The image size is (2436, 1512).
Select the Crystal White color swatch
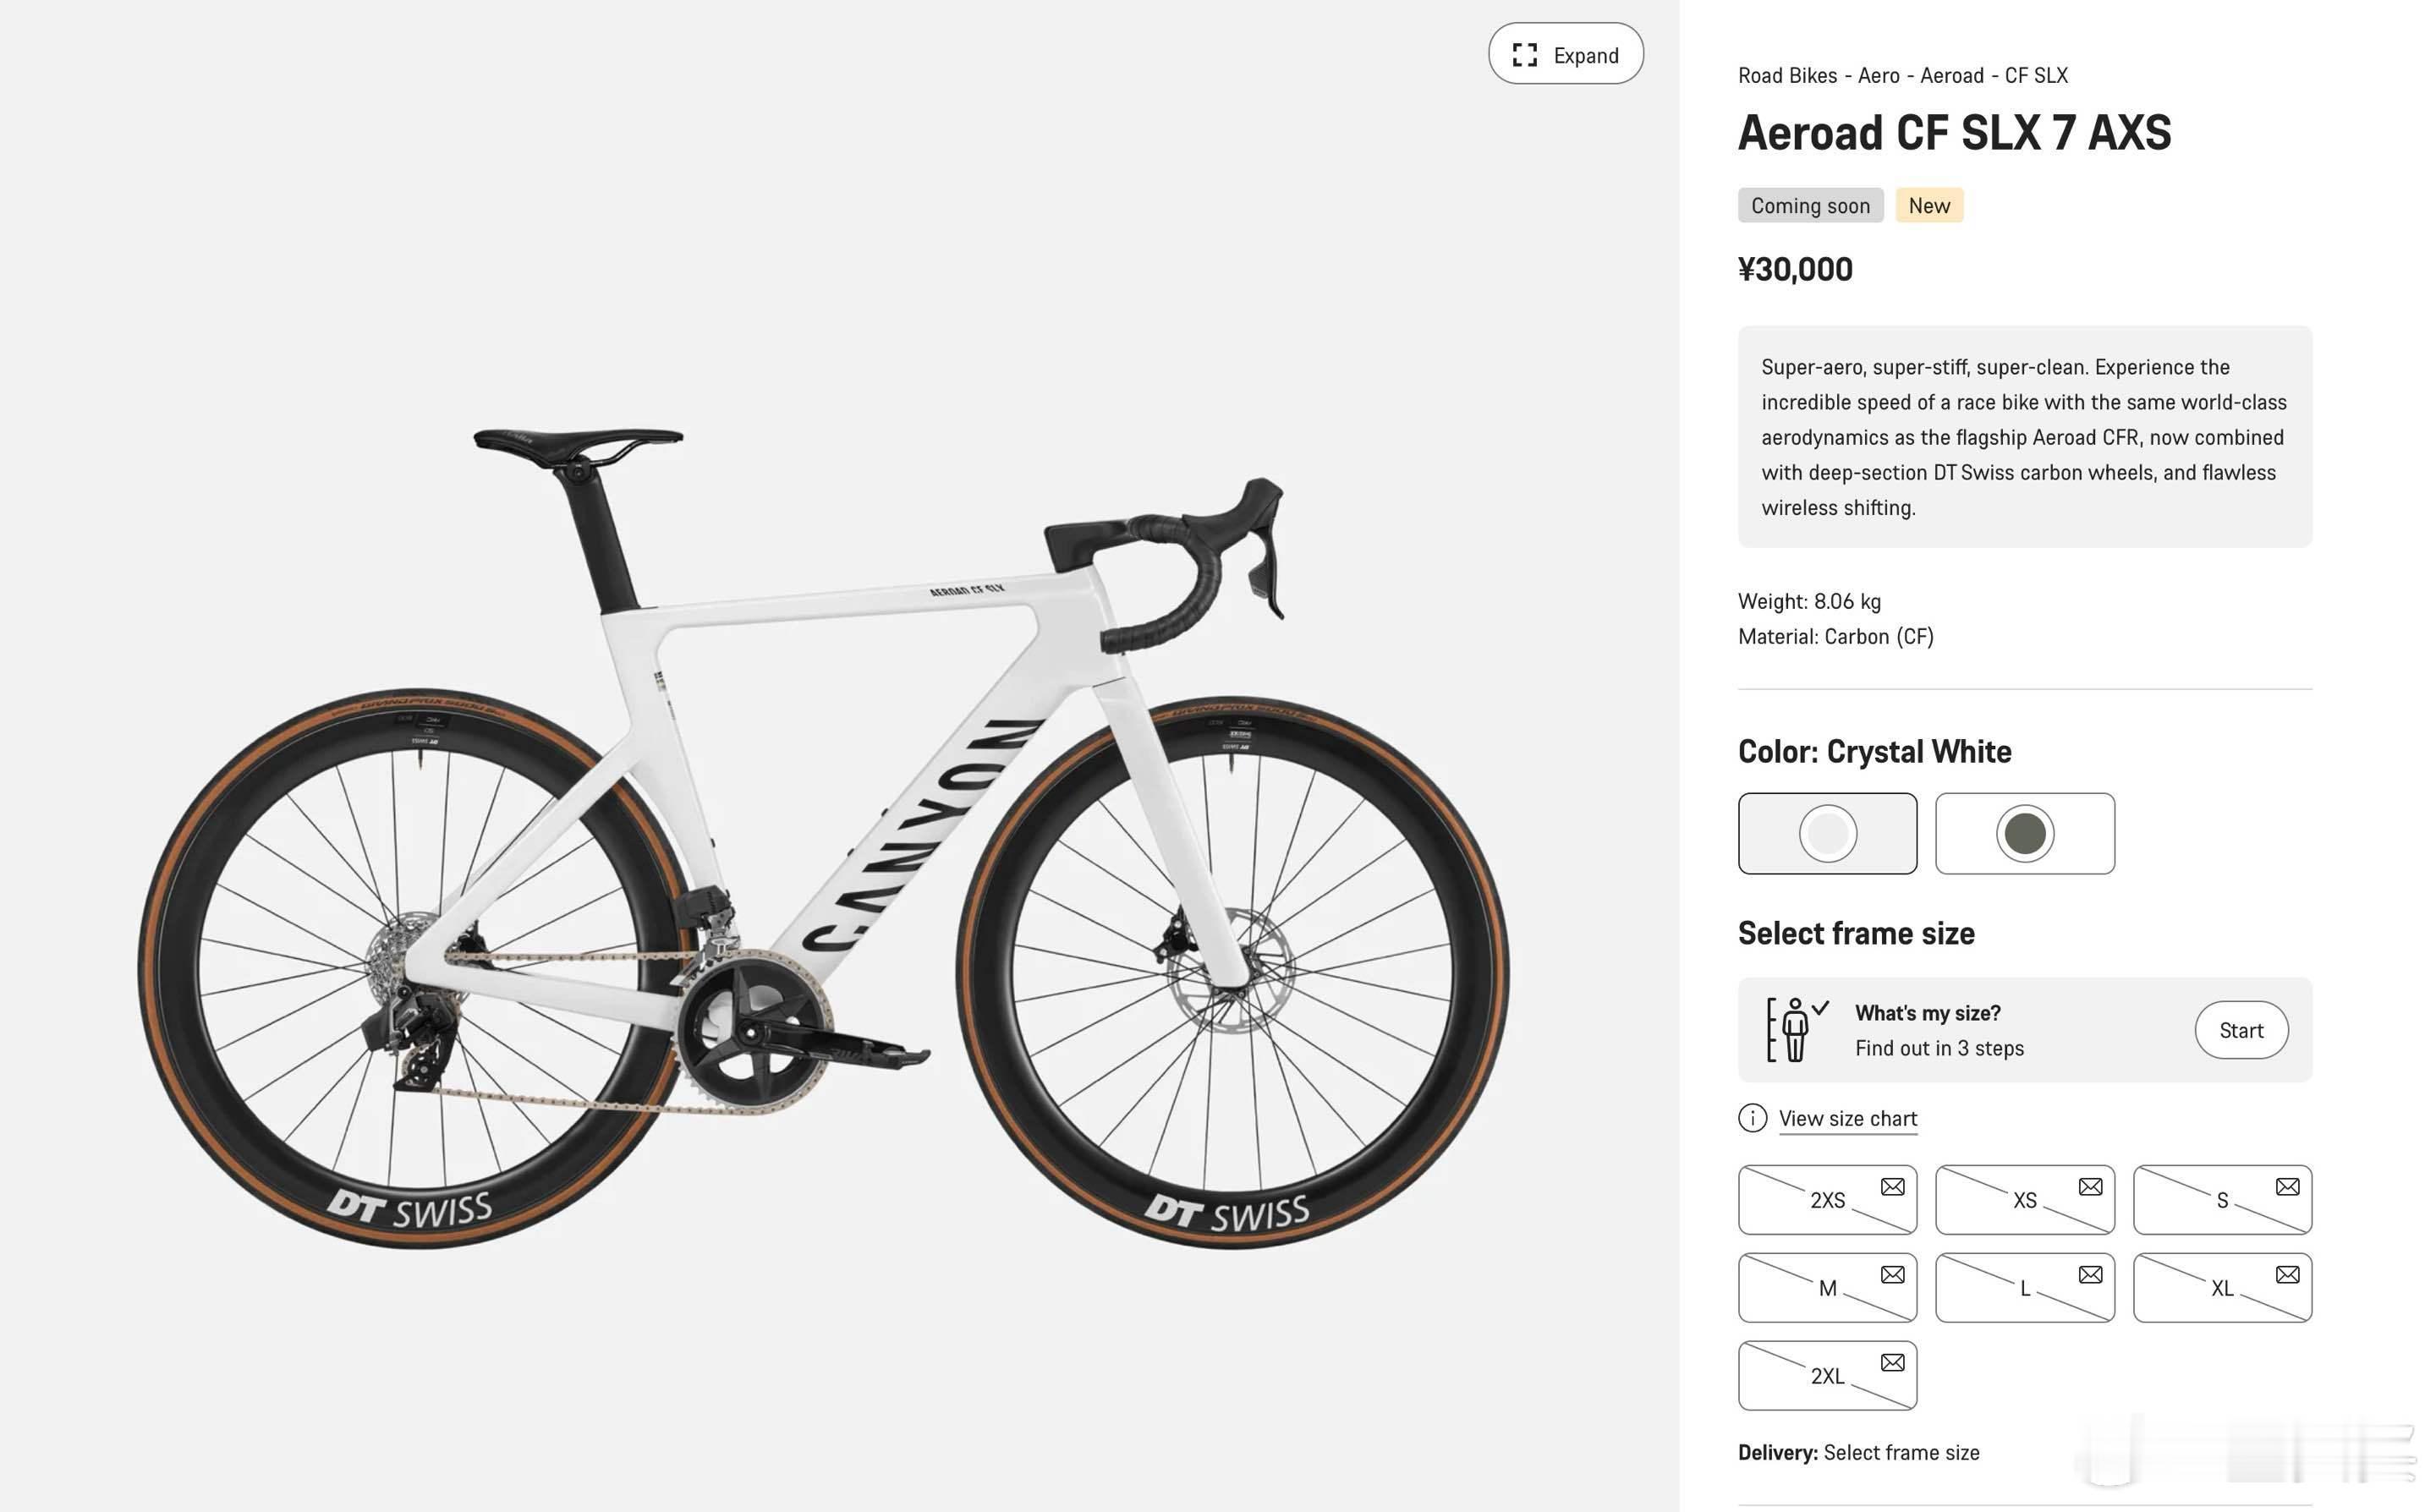[1827, 834]
